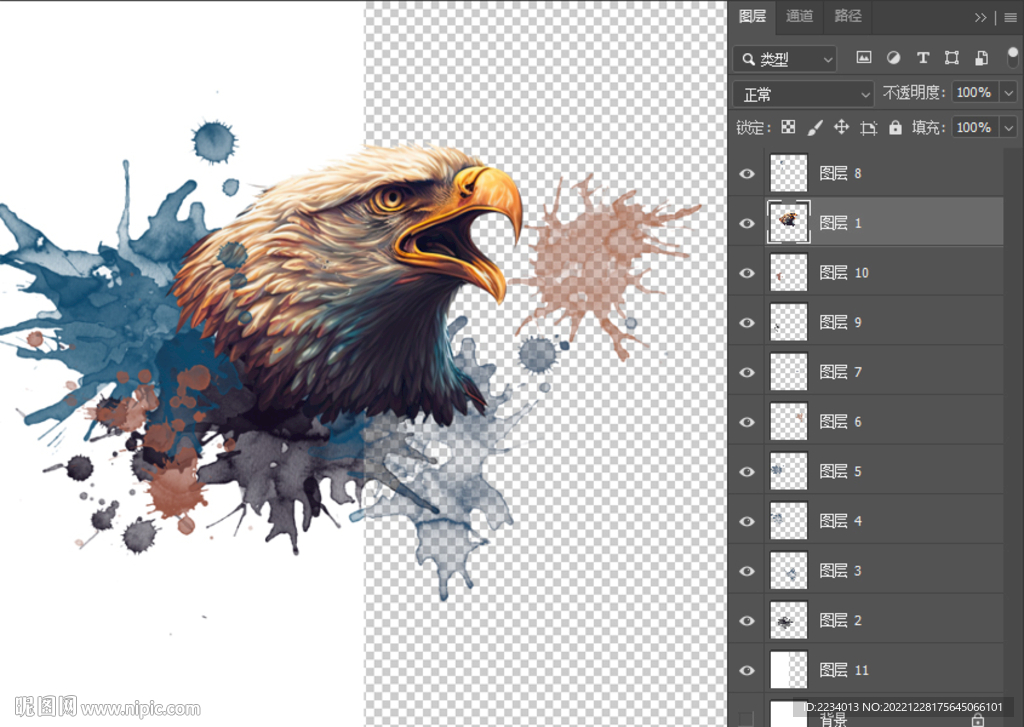Lock layer position move icon
1024x727 pixels.
tap(841, 128)
